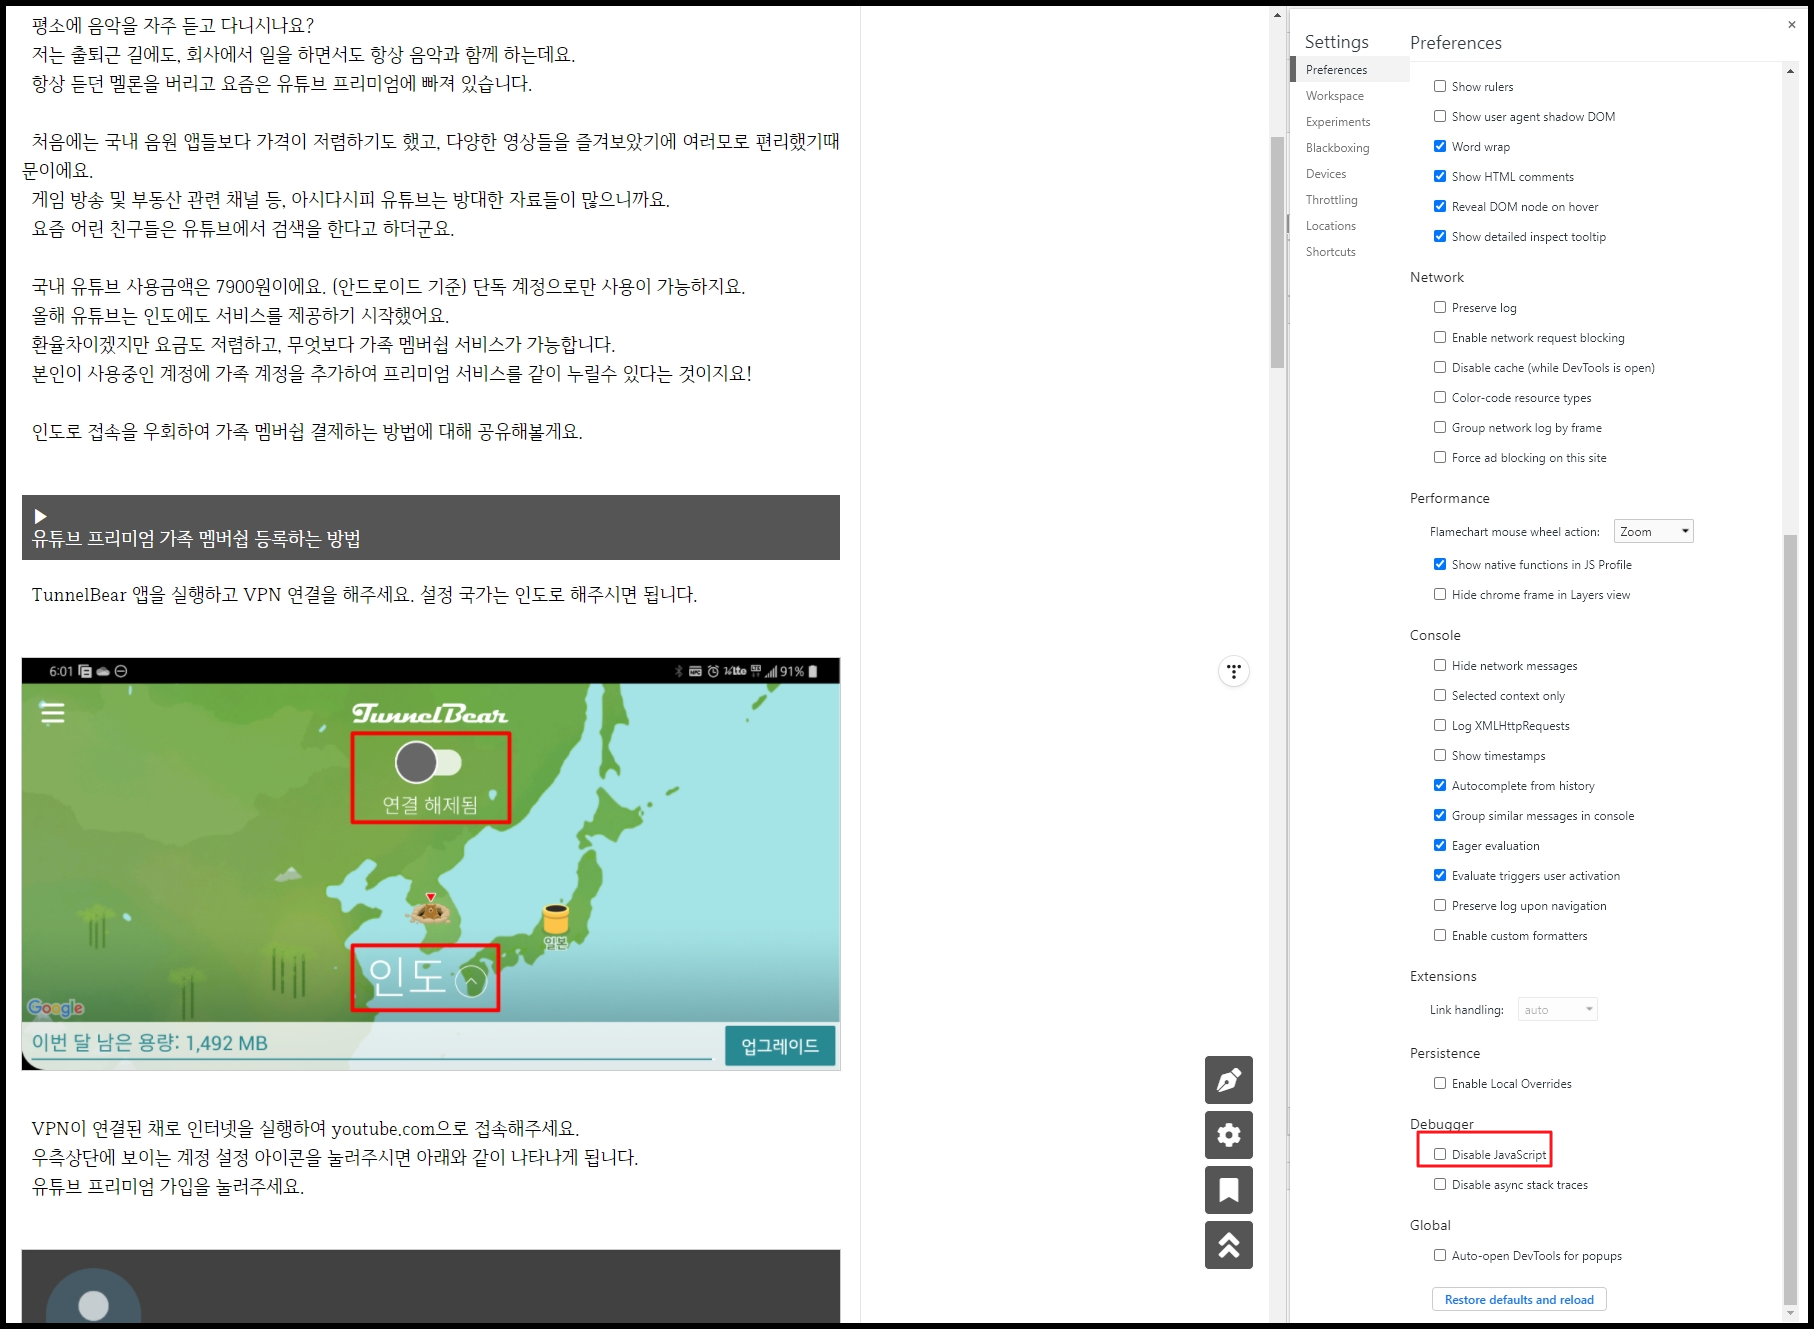
Task: Uncheck Show detailed inspect tooltip
Action: [x=1440, y=236]
